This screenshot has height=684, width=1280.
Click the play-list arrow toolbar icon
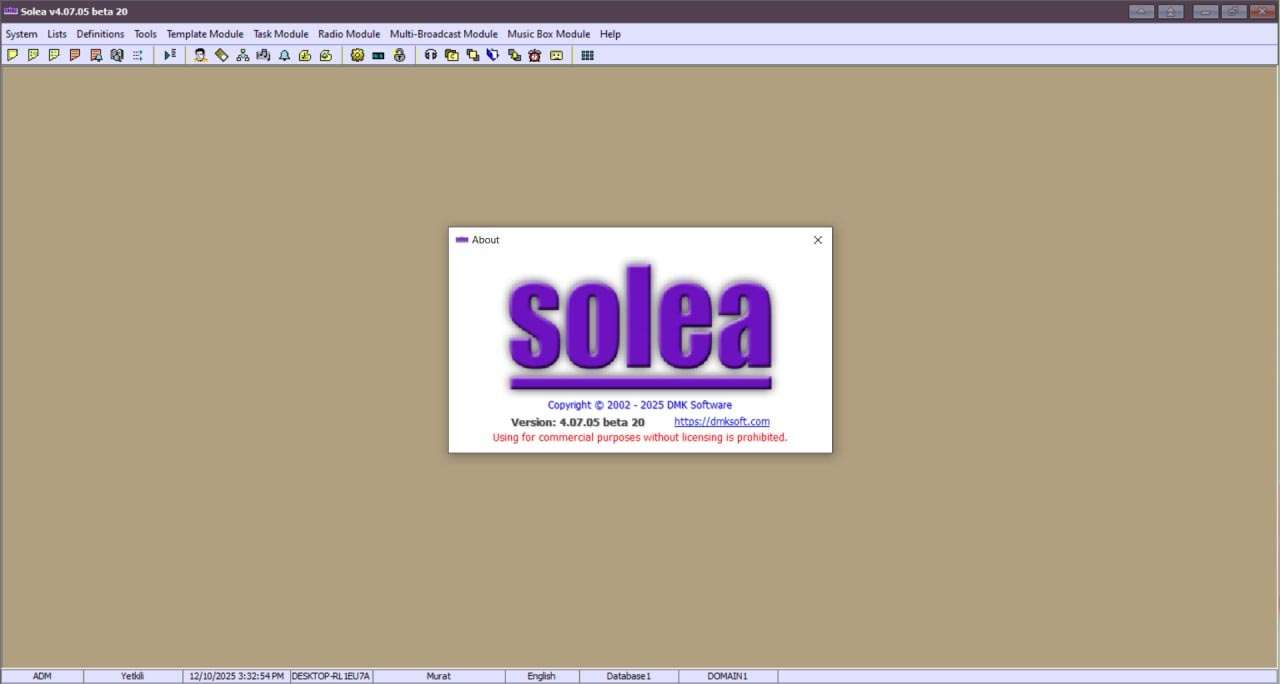(x=170, y=55)
